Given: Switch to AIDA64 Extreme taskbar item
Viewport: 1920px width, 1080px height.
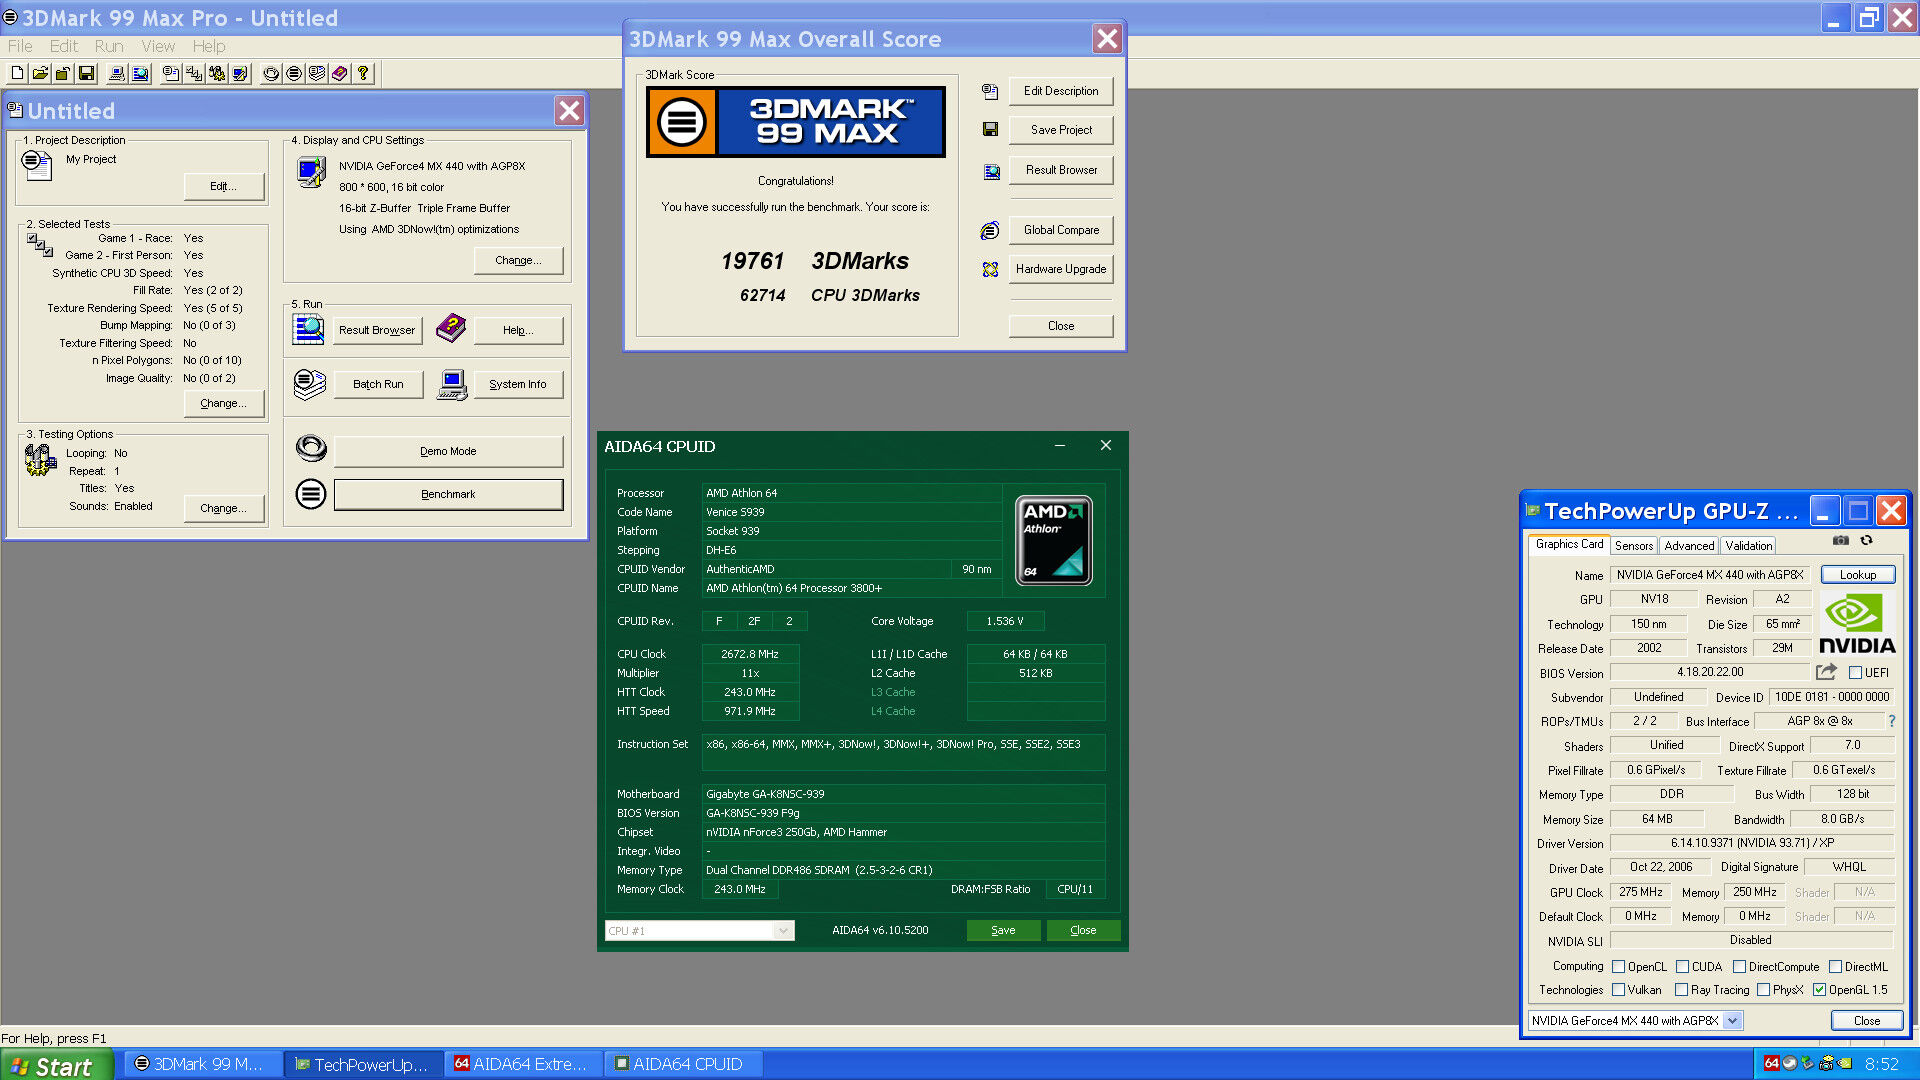Looking at the screenshot, I should tap(524, 1064).
